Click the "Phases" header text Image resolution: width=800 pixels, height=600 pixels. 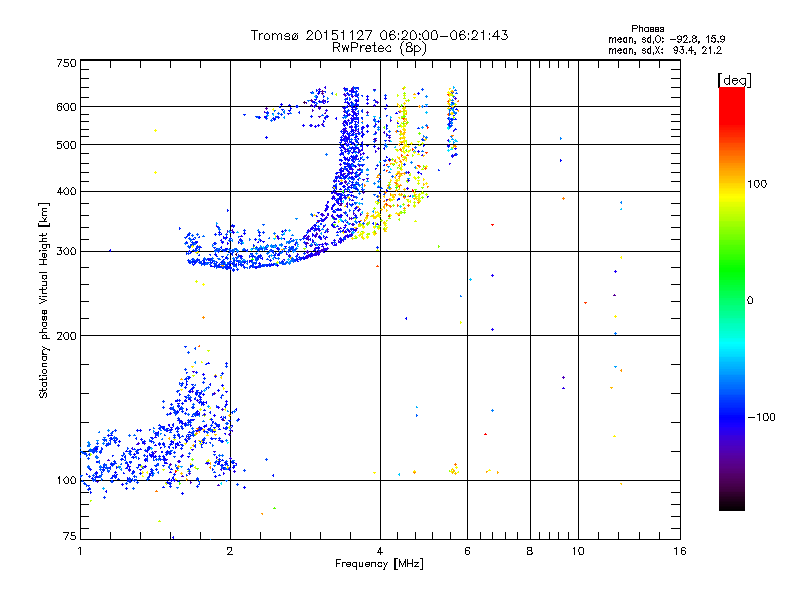(647, 29)
